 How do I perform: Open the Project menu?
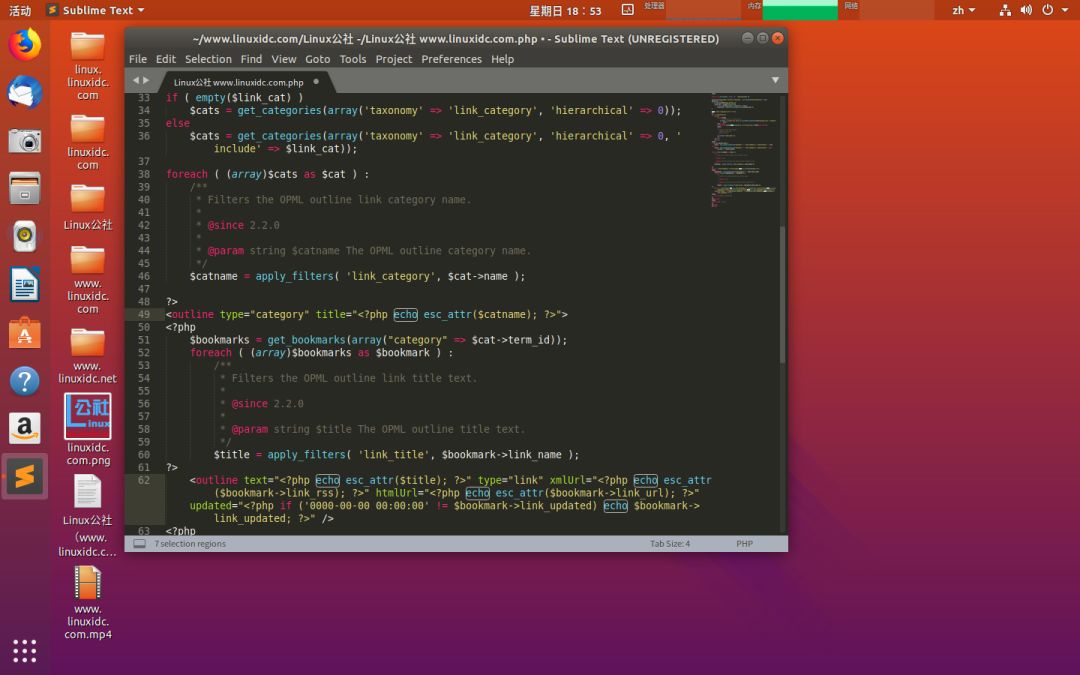coord(393,59)
